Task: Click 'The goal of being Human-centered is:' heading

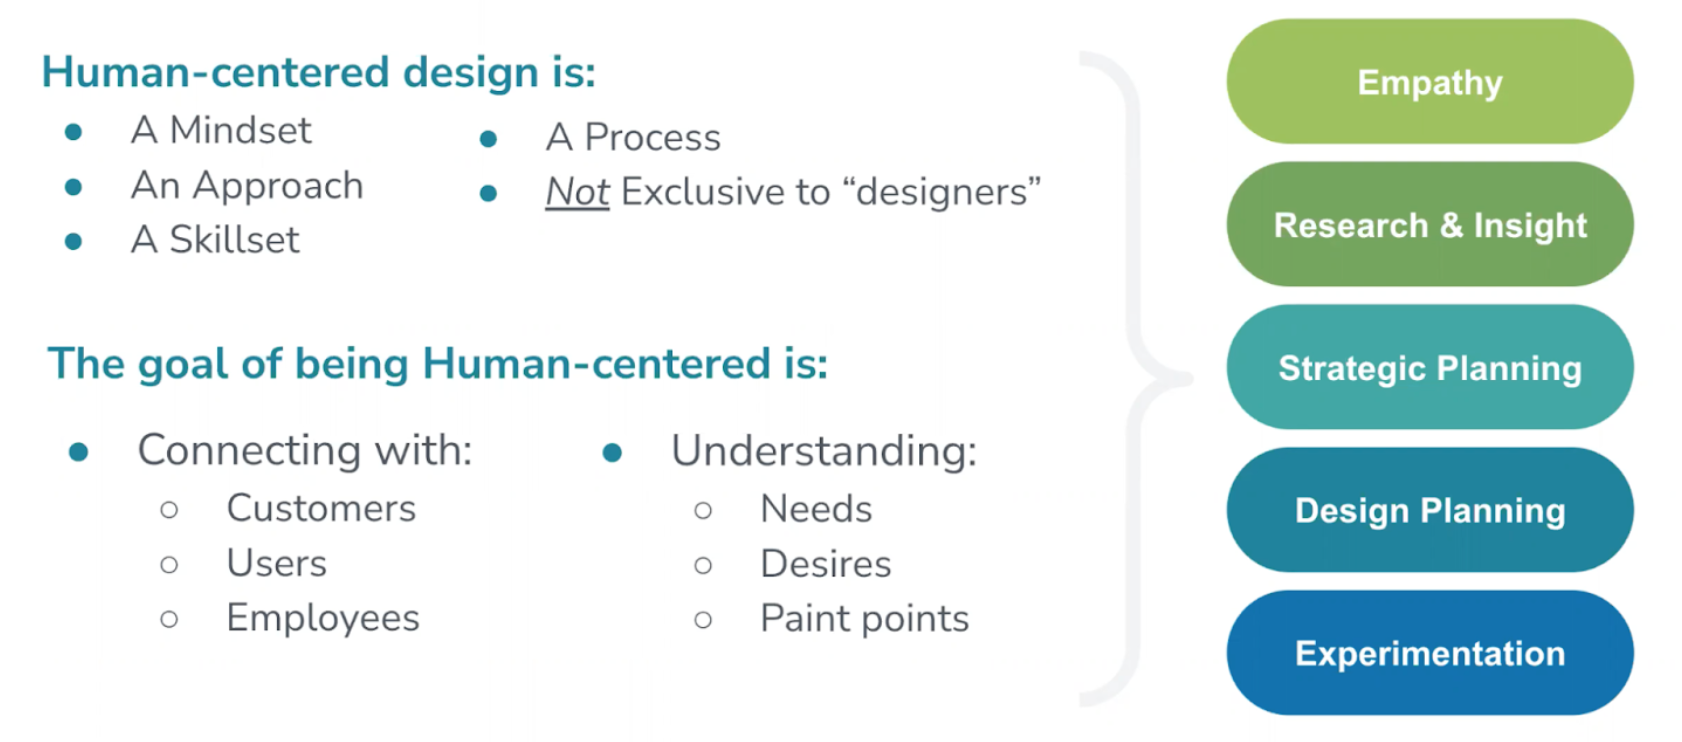Action: [438, 364]
